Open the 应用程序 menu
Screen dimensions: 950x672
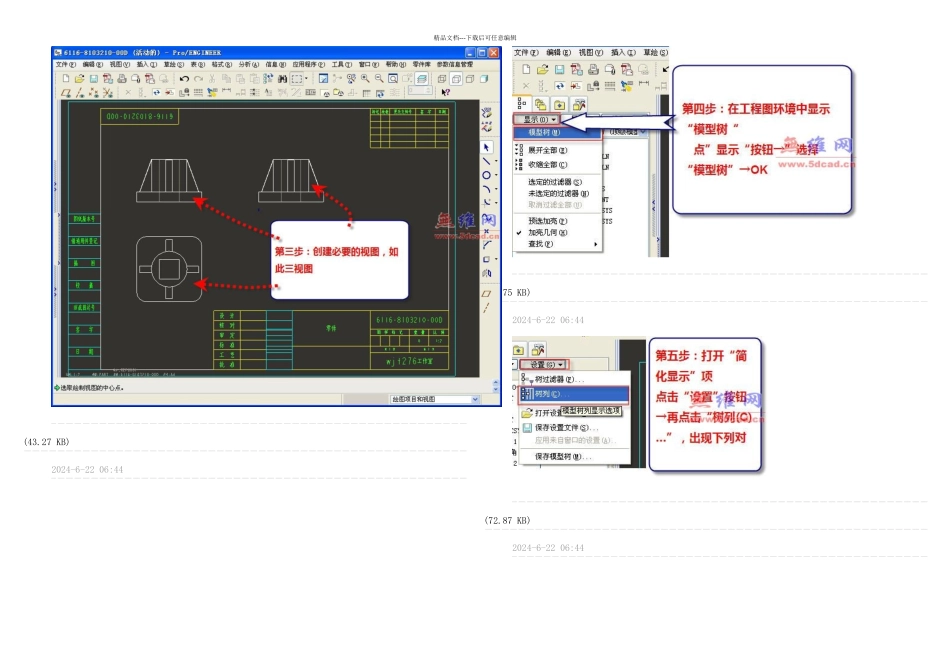[309, 65]
